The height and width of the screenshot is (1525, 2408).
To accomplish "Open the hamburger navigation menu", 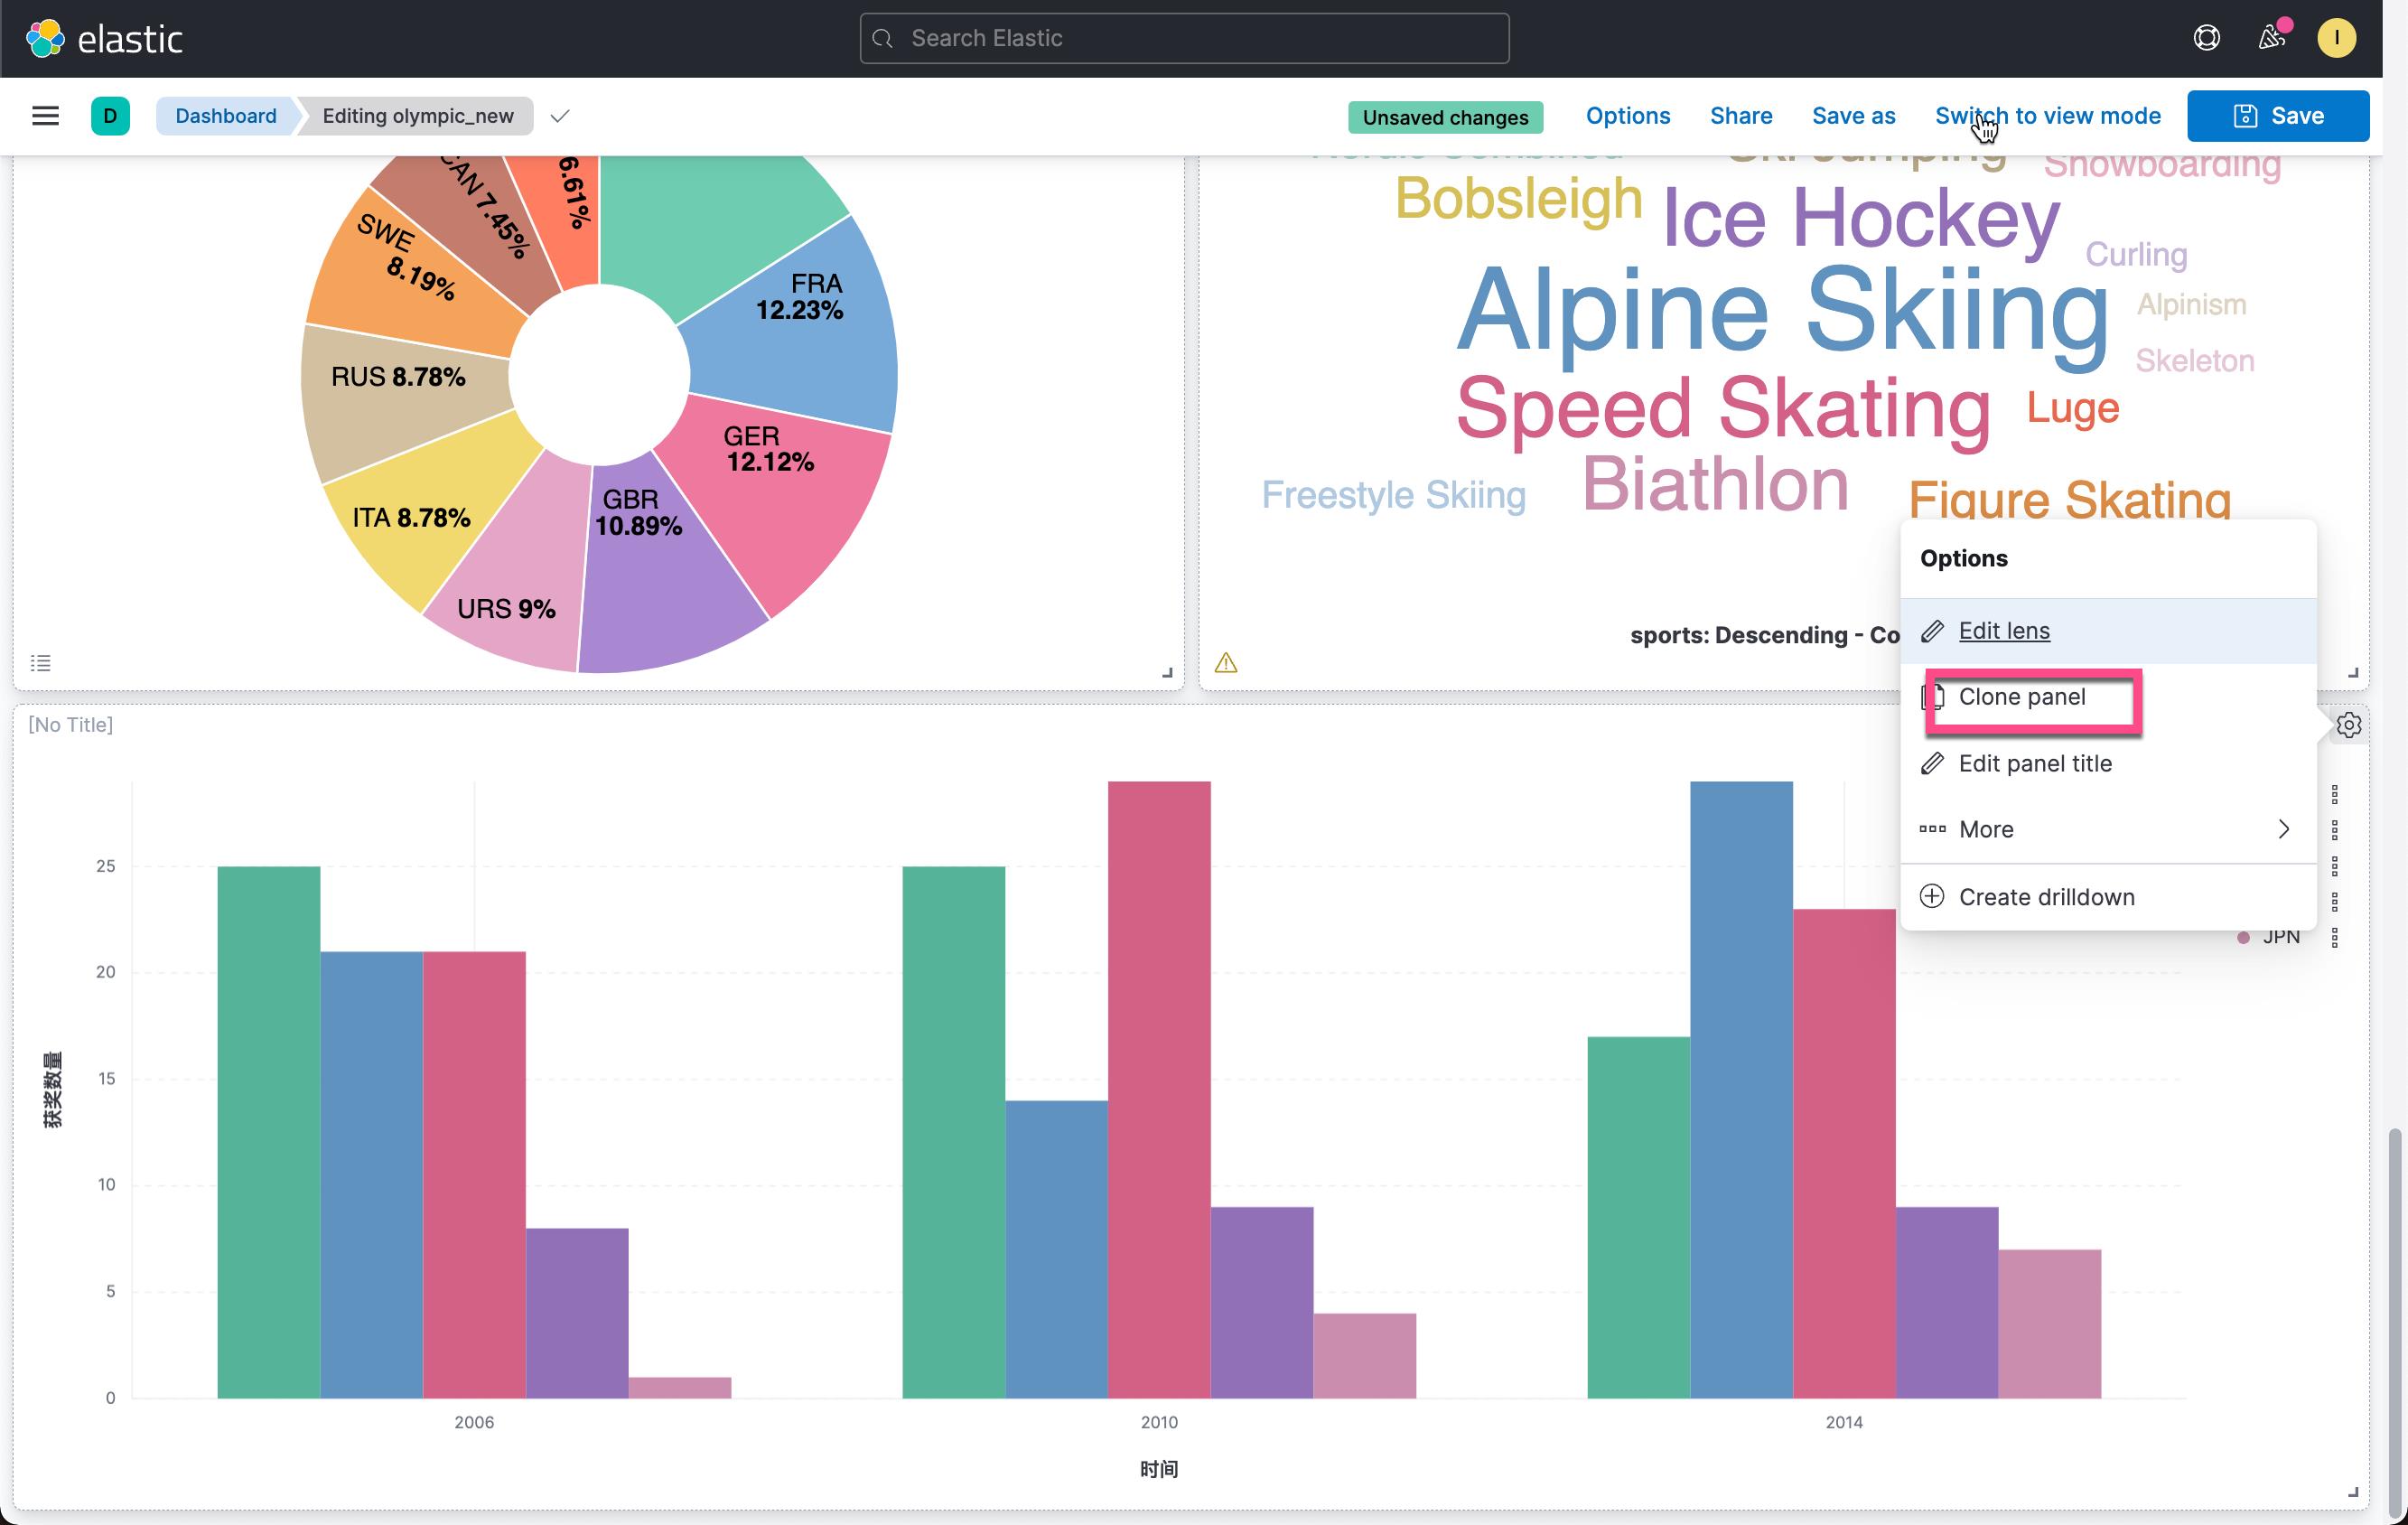I will 45,116.
